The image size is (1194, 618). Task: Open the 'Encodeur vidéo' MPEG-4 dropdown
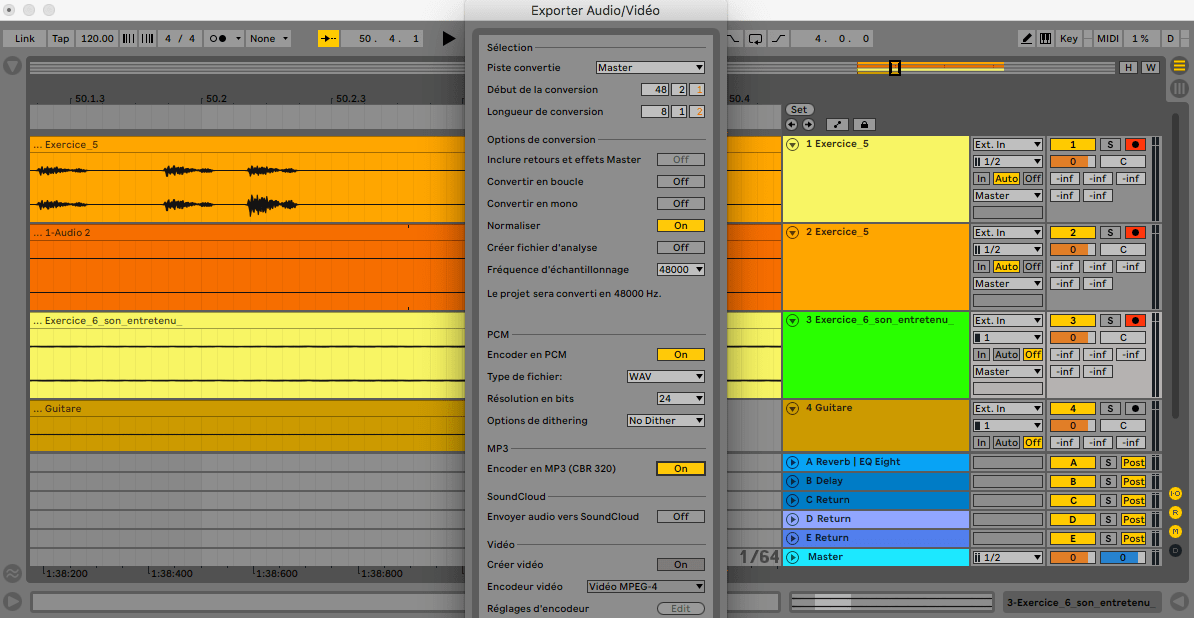pos(645,586)
